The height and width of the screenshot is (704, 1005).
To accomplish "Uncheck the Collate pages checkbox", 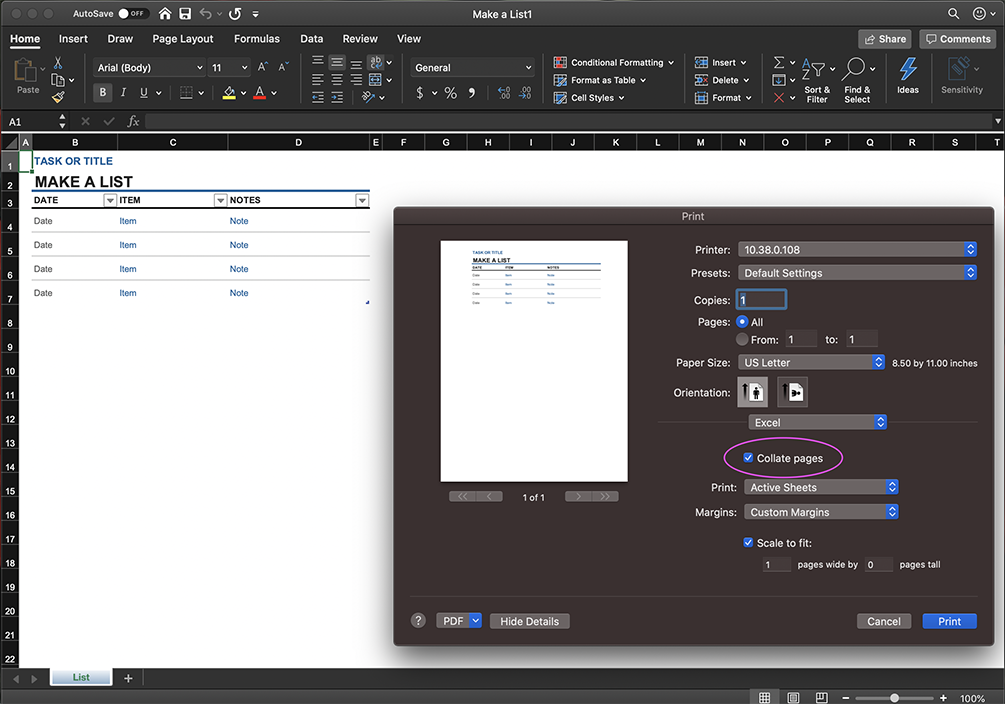I will coord(748,458).
